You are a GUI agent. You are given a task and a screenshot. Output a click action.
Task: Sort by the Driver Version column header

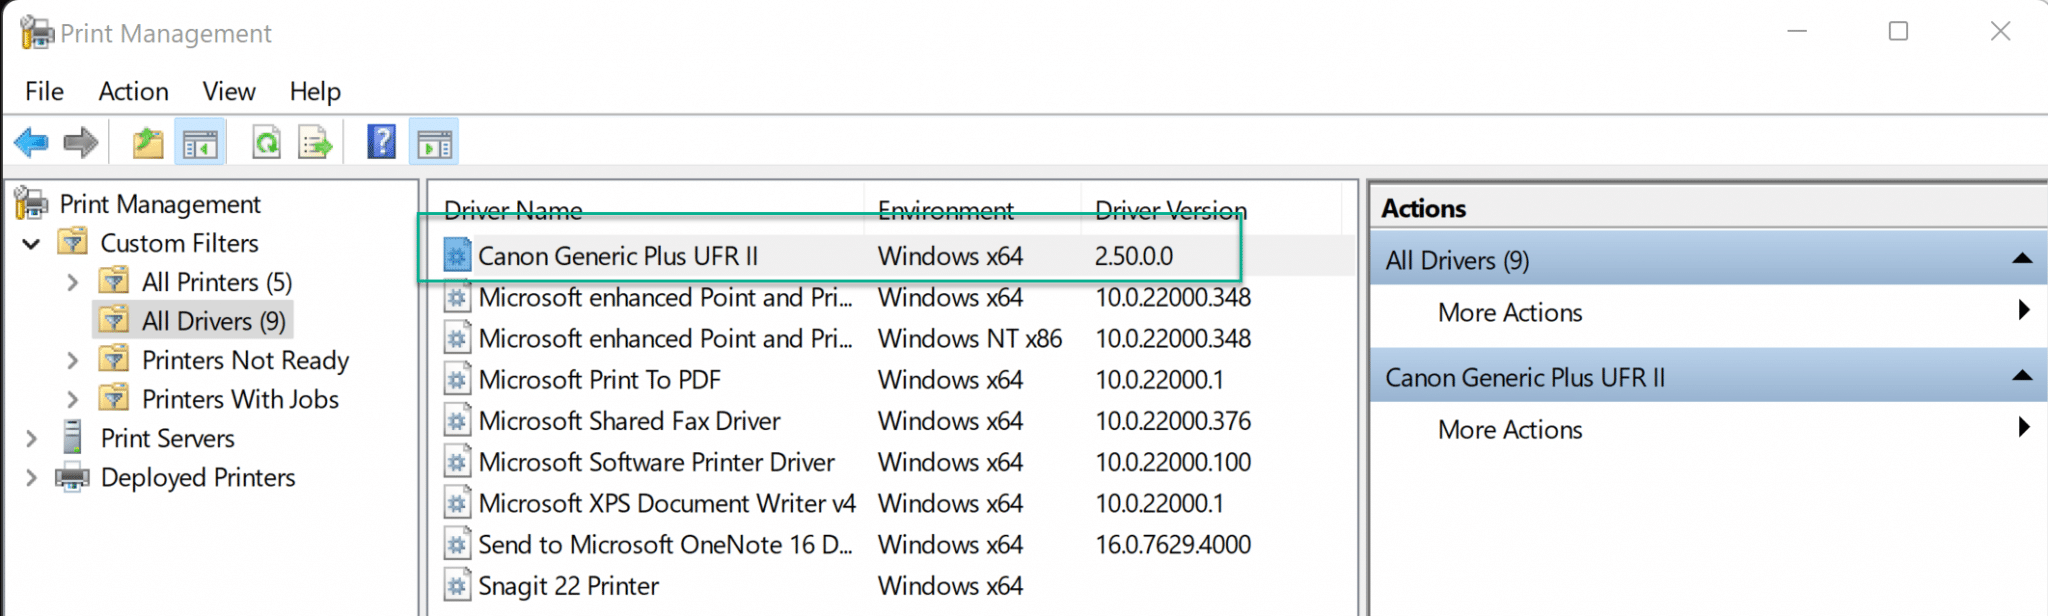point(1171,210)
